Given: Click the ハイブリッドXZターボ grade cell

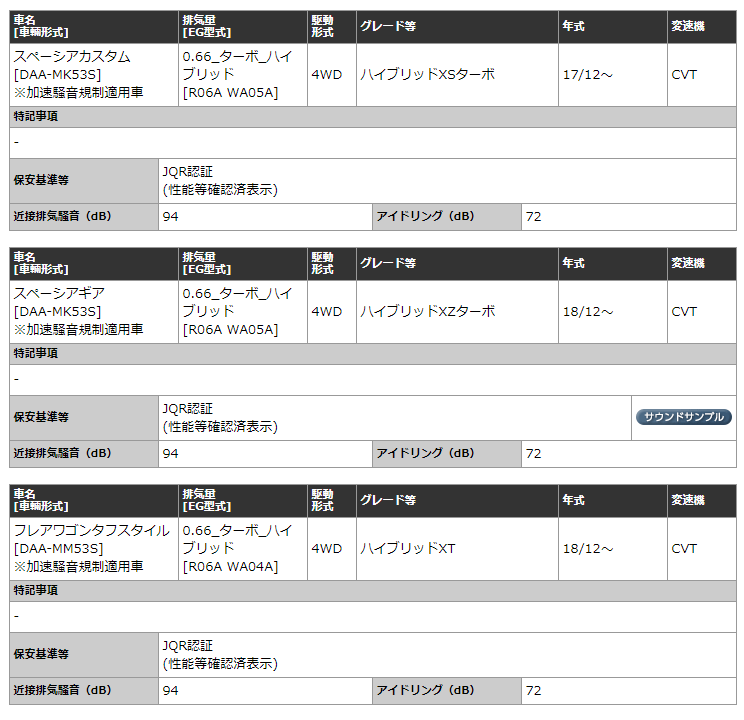Looking at the screenshot, I should pyautogui.click(x=427, y=312).
